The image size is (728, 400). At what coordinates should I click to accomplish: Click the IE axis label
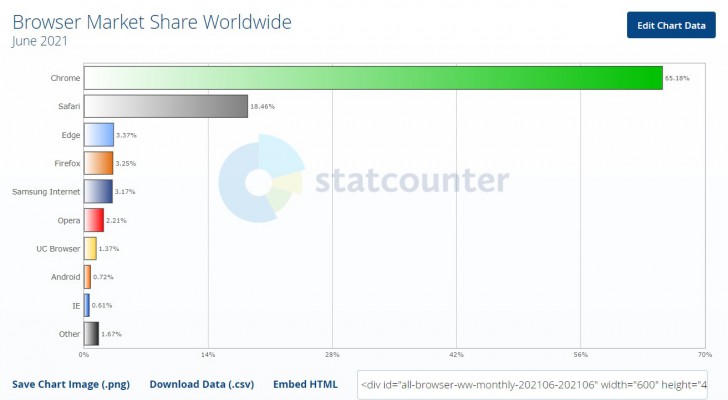point(76,306)
